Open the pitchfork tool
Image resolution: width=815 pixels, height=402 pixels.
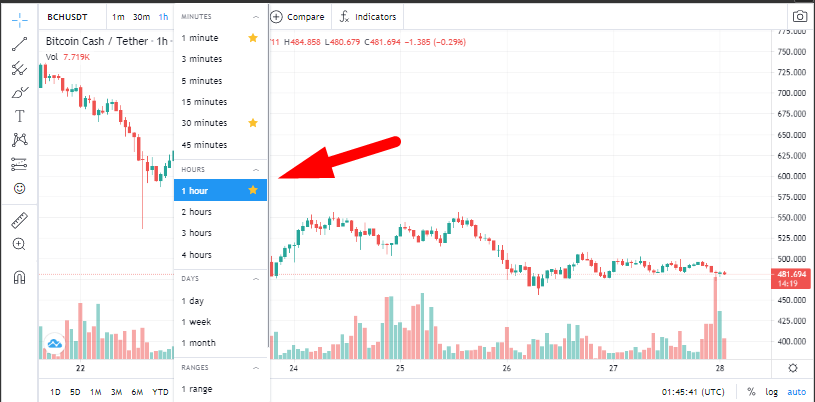click(20, 68)
